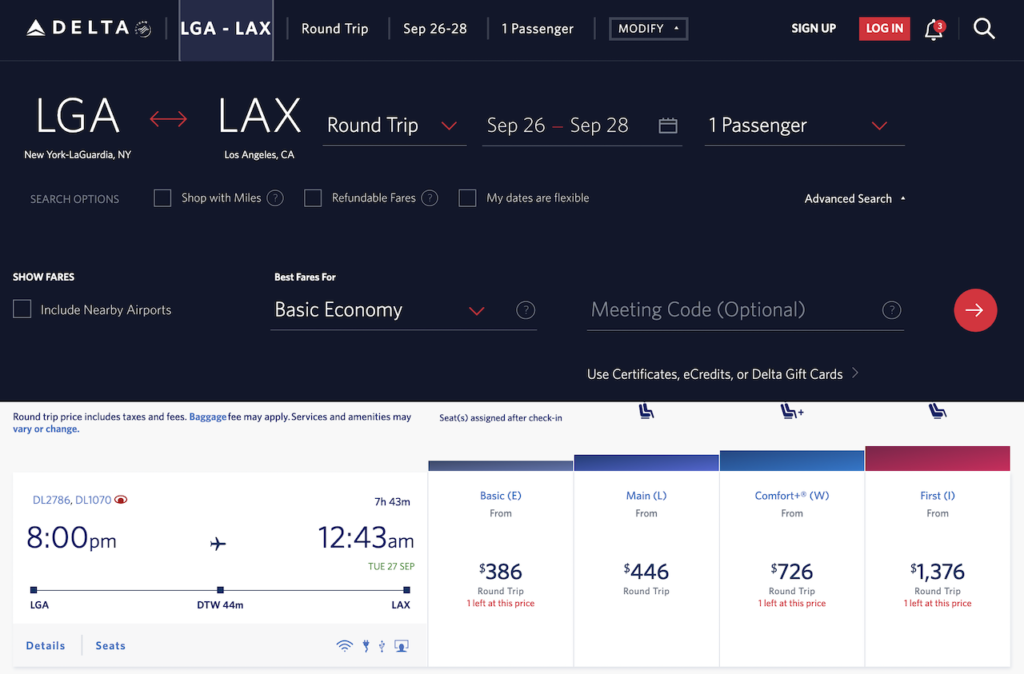Click the Comfort+ seat icon

(792, 411)
